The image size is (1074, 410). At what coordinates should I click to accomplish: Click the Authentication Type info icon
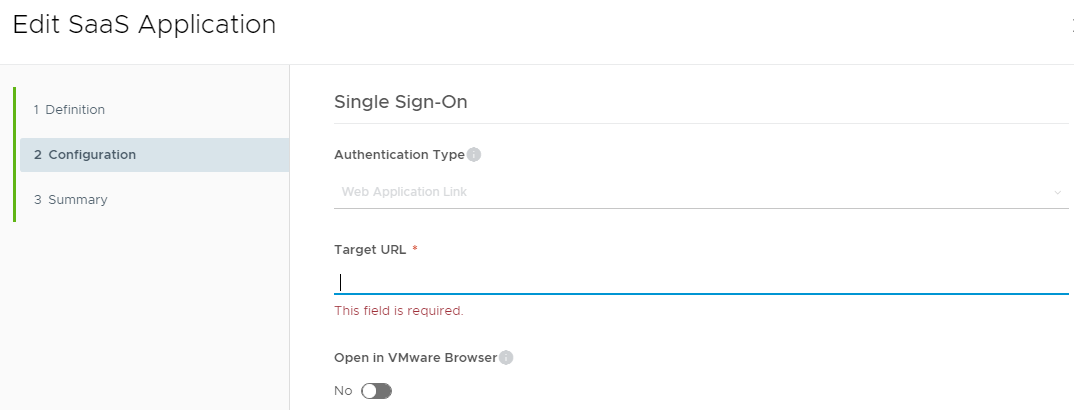click(474, 155)
